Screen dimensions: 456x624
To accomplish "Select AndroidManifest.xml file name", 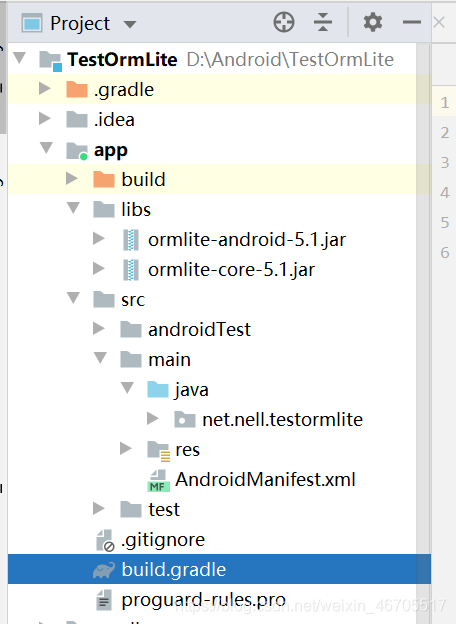I will click(x=265, y=480).
